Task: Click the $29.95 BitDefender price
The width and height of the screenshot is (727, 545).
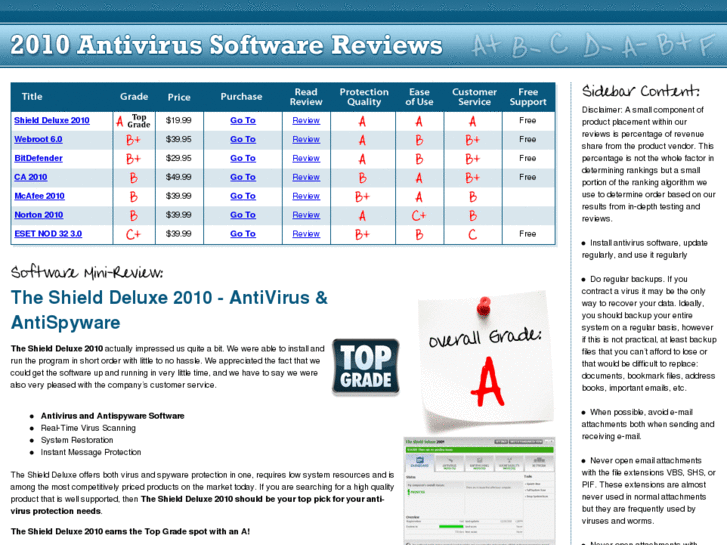Action: point(179,158)
